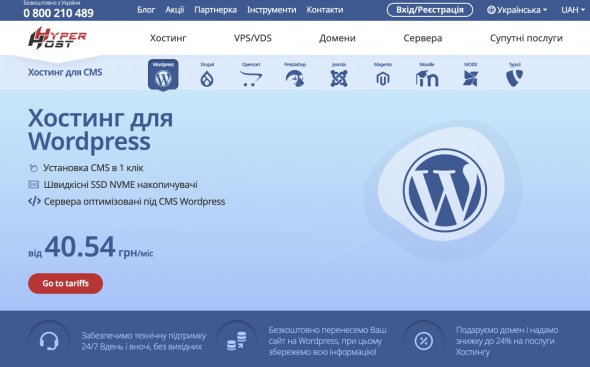
Task: Click the 24/7 technical support description text
Action: tap(144, 341)
